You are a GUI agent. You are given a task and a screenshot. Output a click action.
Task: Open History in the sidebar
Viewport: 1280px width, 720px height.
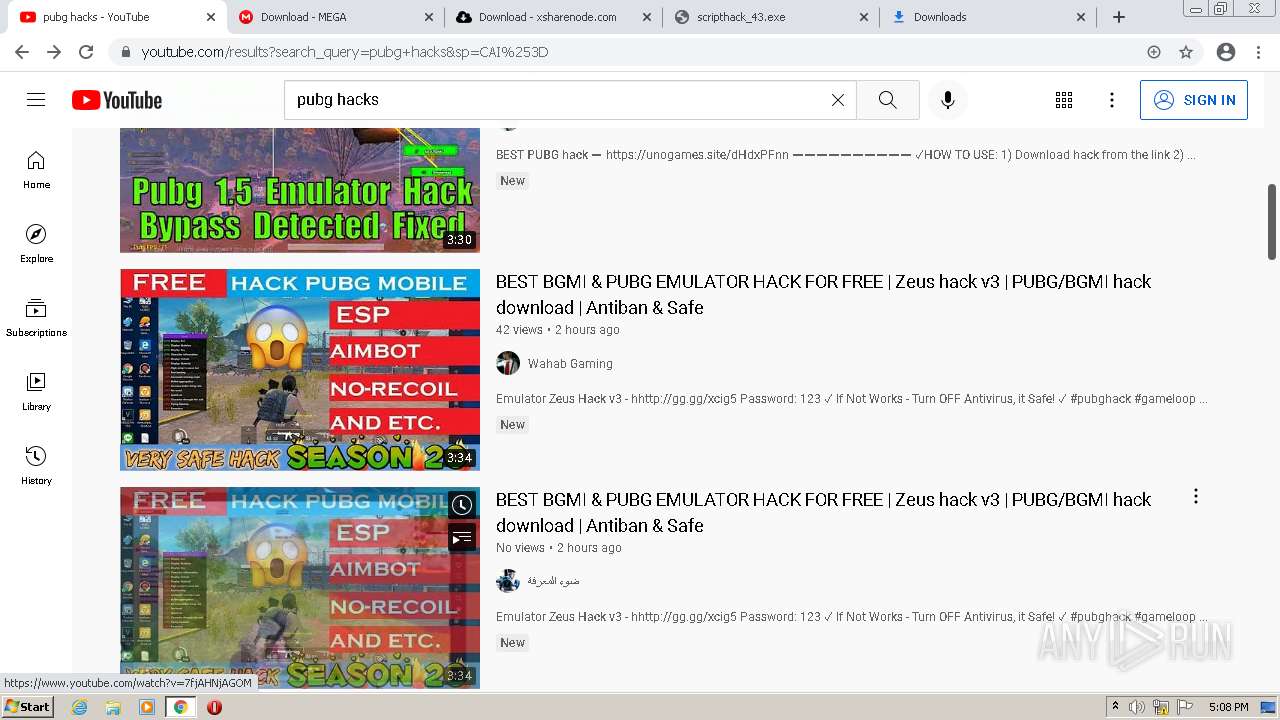click(36, 466)
